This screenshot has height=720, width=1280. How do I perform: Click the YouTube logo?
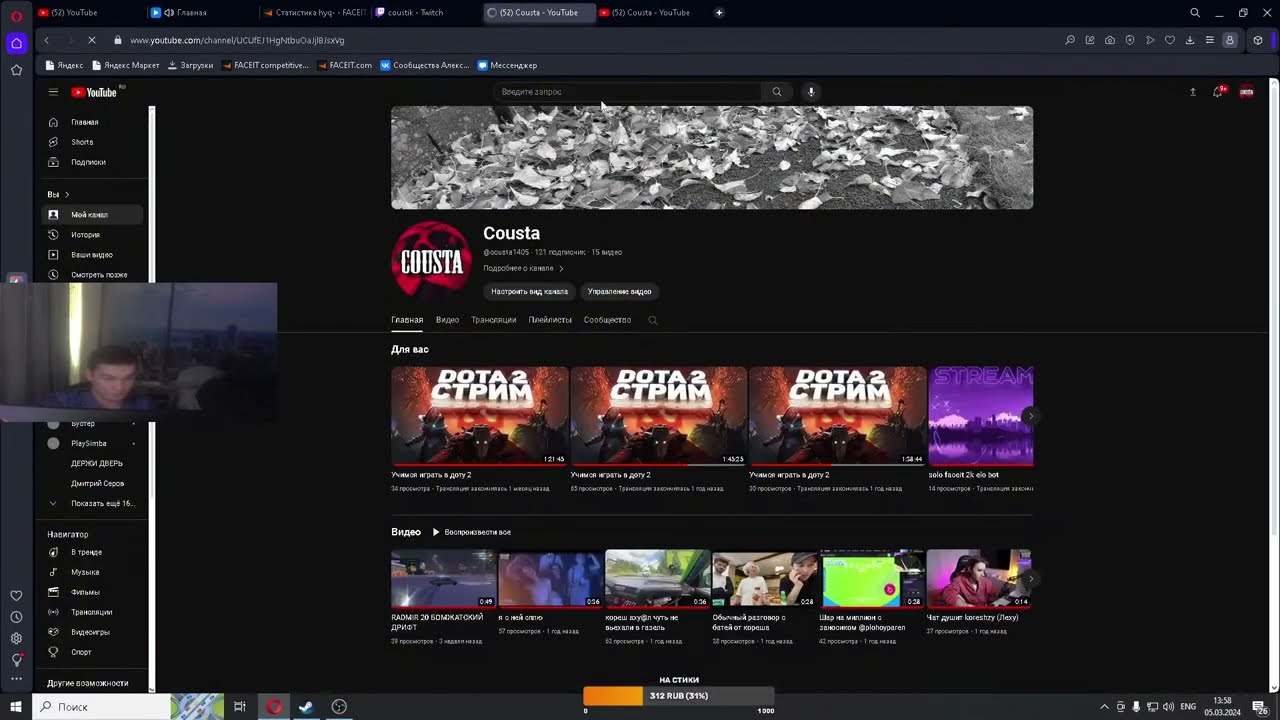(x=95, y=92)
